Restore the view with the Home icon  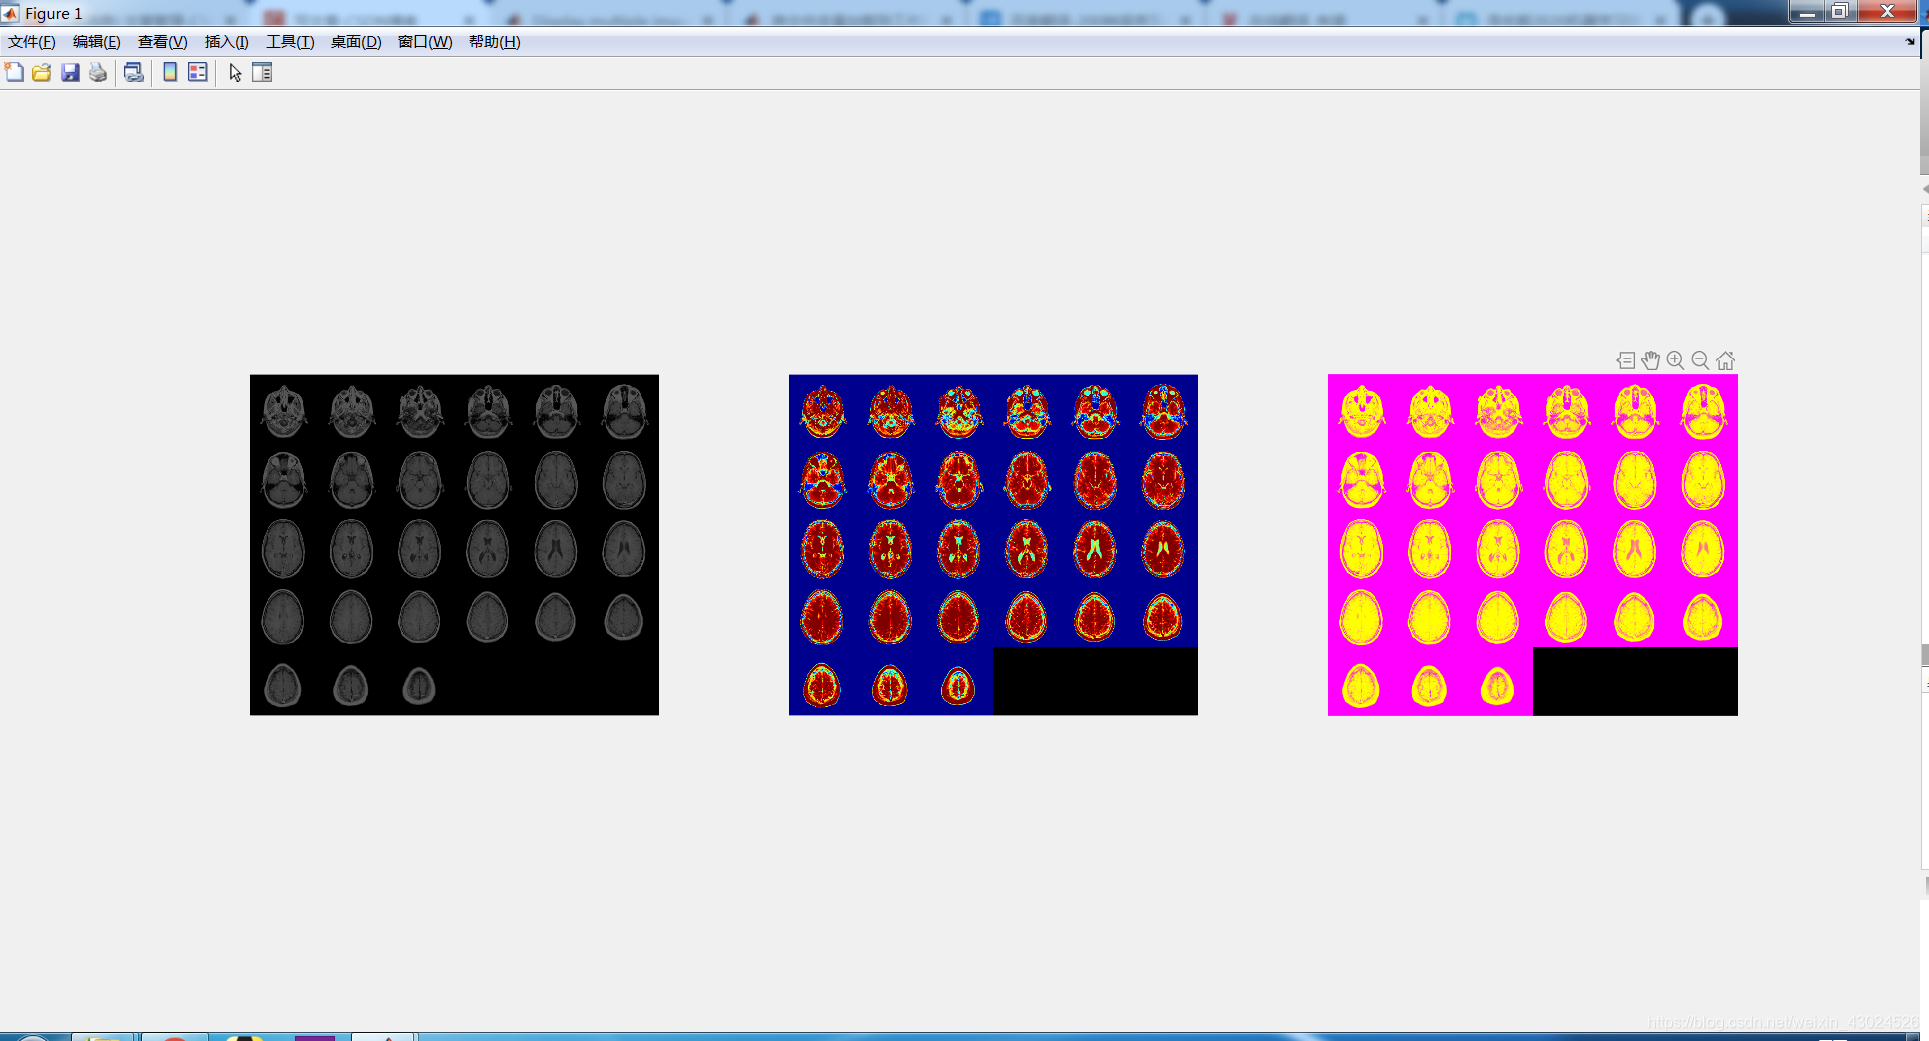[1726, 361]
